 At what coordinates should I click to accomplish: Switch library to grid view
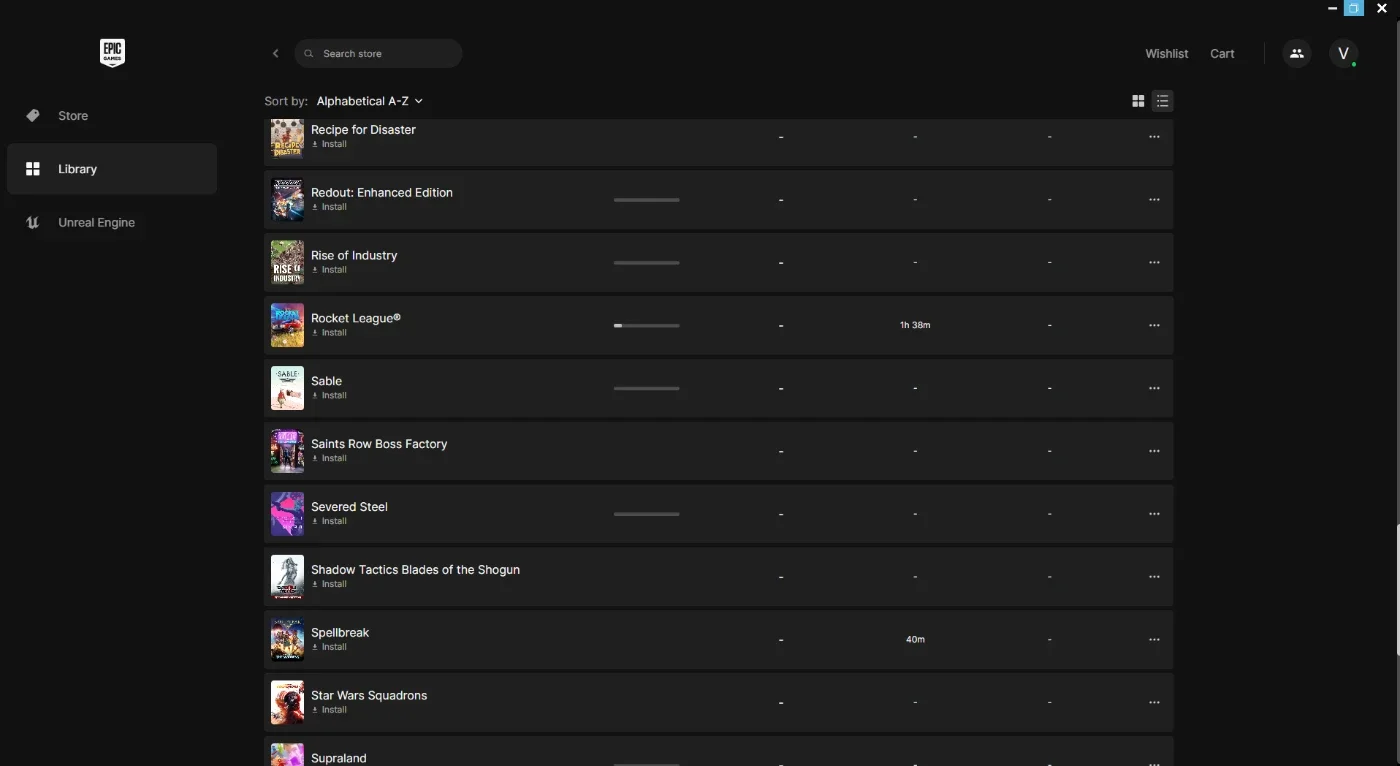pyautogui.click(x=1138, y=101)
